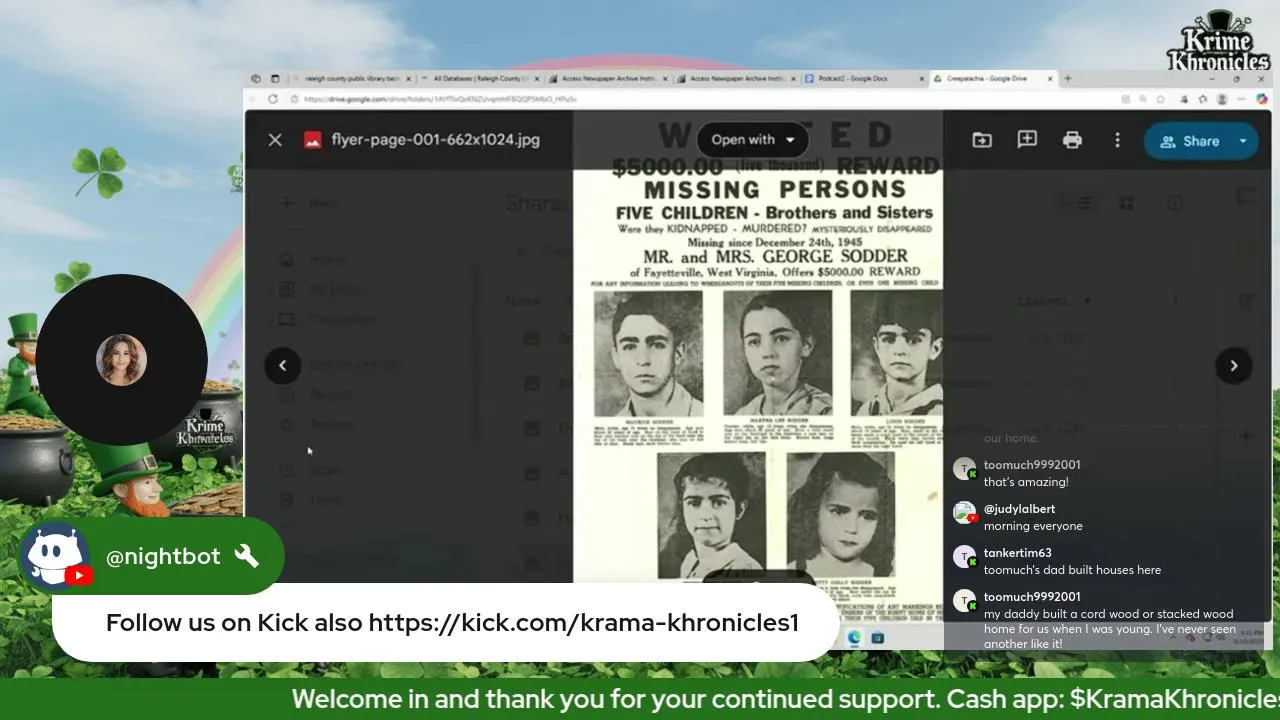This screenshot has width=1280, height=720.
Task: Click the dimmed New button in Drive sidebar
Action: (x=310, y=203)
